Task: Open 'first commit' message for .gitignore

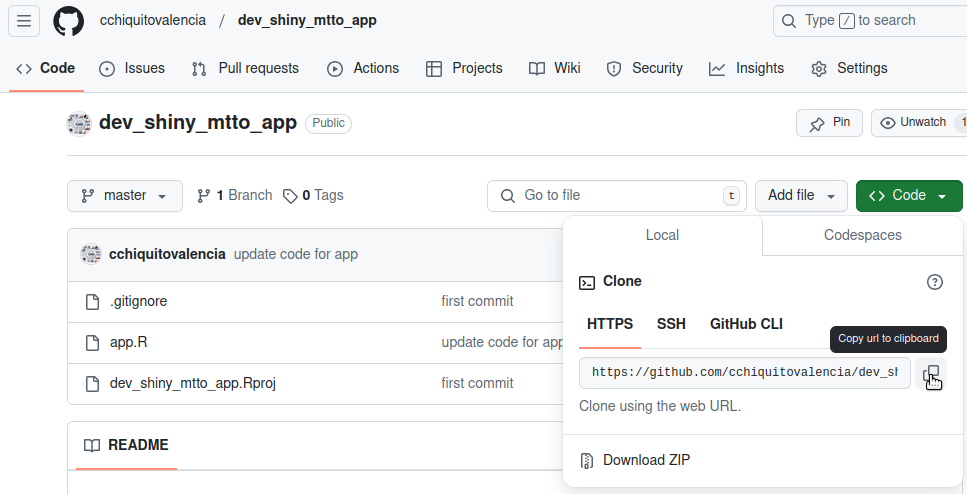Action: (x=477, y=301)
